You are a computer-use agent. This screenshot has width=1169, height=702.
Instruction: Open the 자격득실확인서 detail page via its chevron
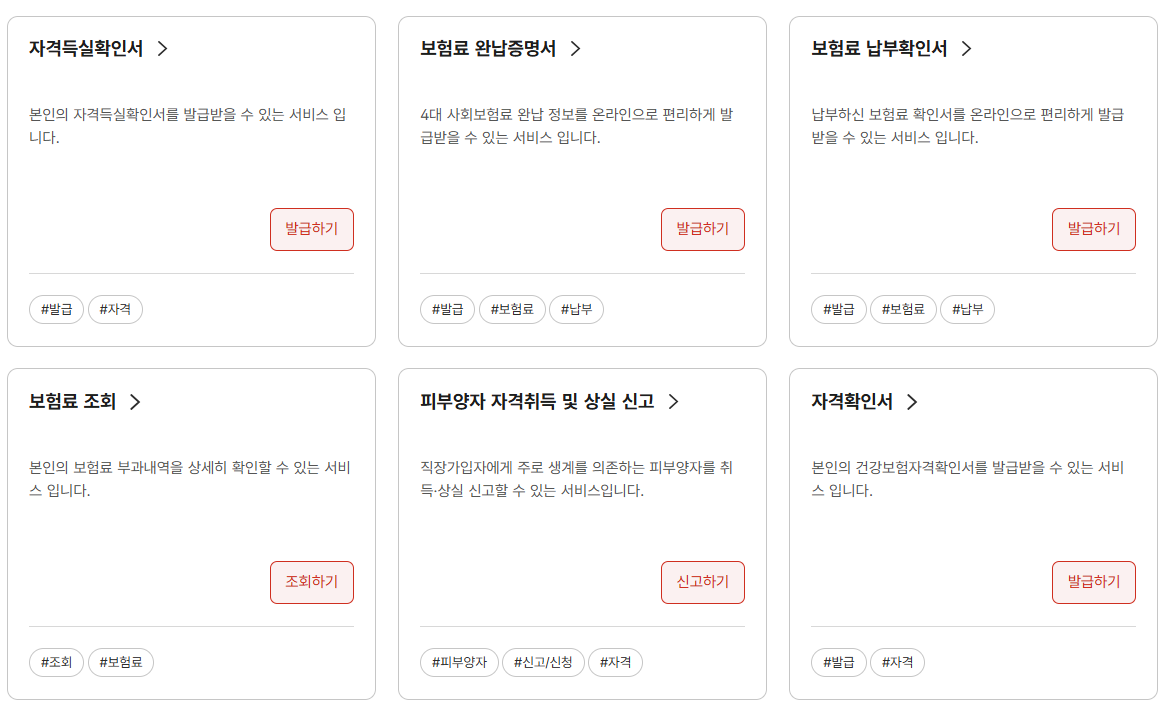[161, 46]
